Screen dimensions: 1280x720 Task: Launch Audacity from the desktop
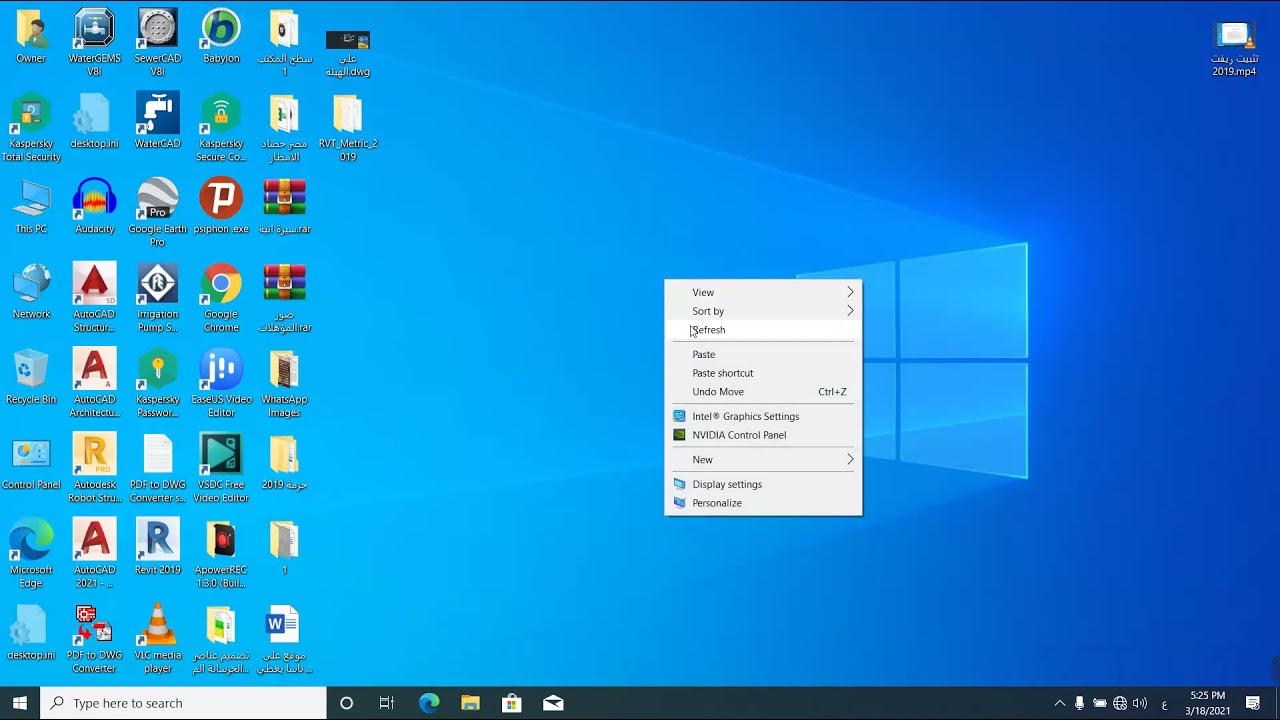[94, 207]
